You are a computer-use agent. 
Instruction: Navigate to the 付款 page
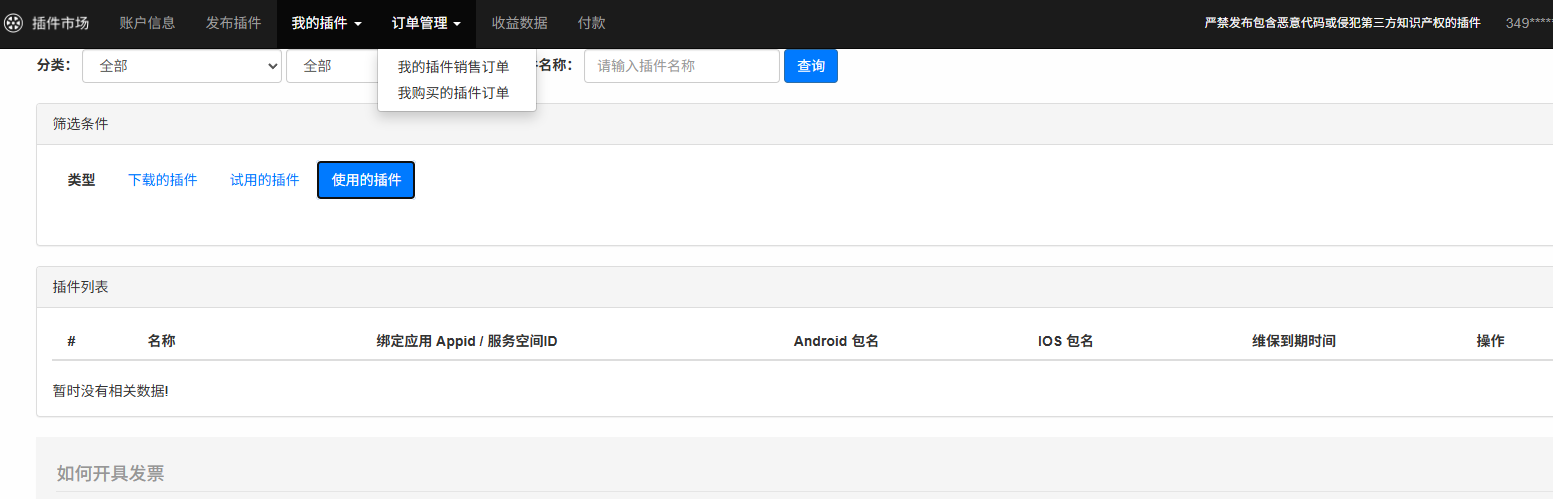tap(591, 23)
